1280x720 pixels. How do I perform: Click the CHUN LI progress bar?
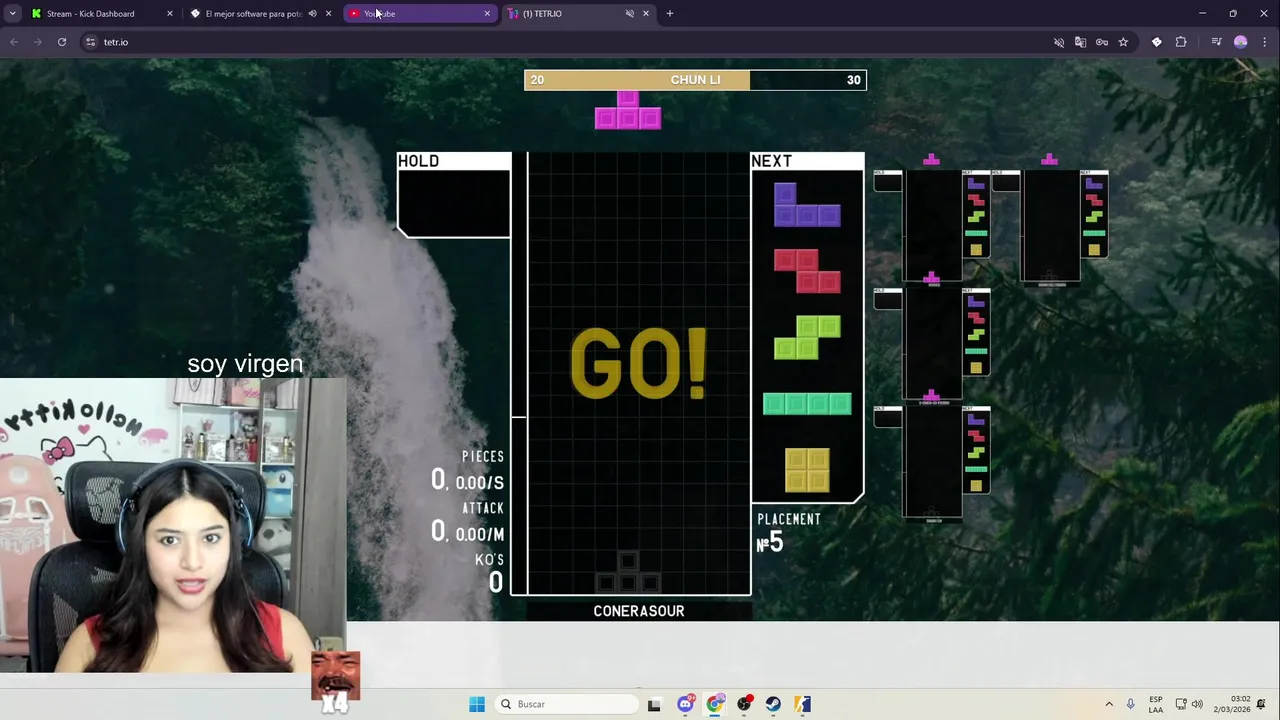(695, 80)
